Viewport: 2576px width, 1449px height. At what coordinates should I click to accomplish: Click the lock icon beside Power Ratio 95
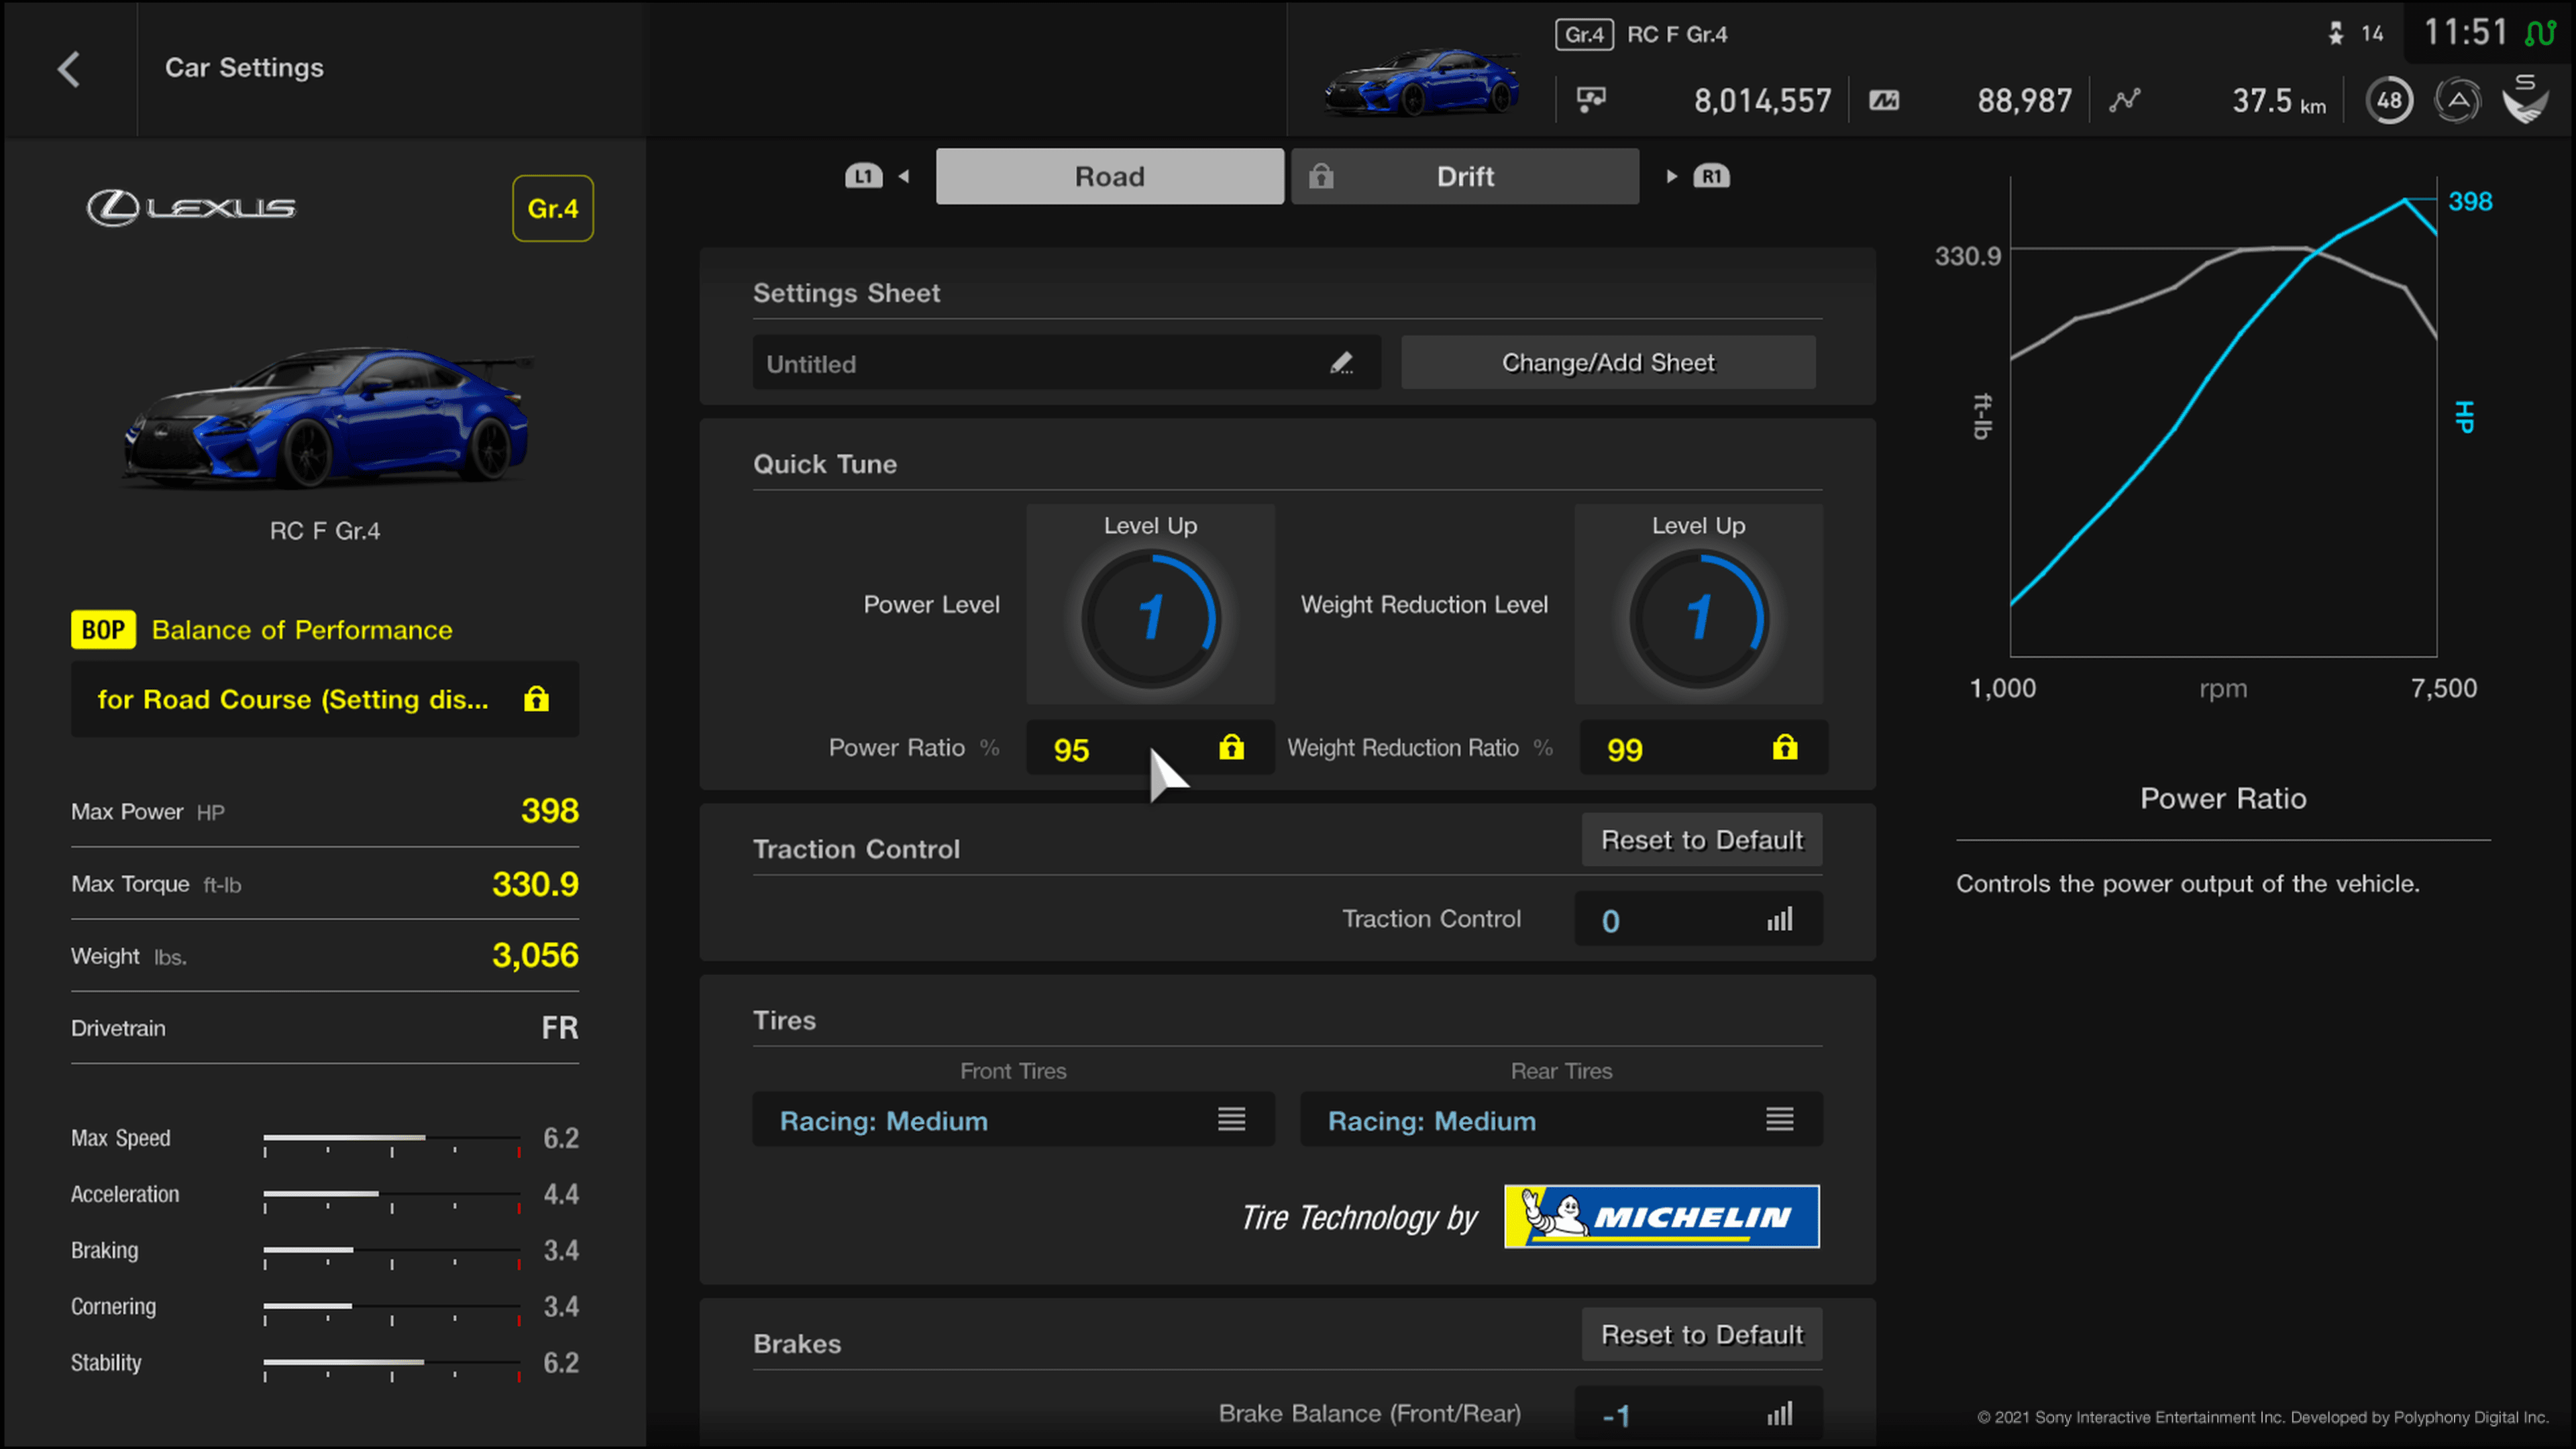point(1231,747)
